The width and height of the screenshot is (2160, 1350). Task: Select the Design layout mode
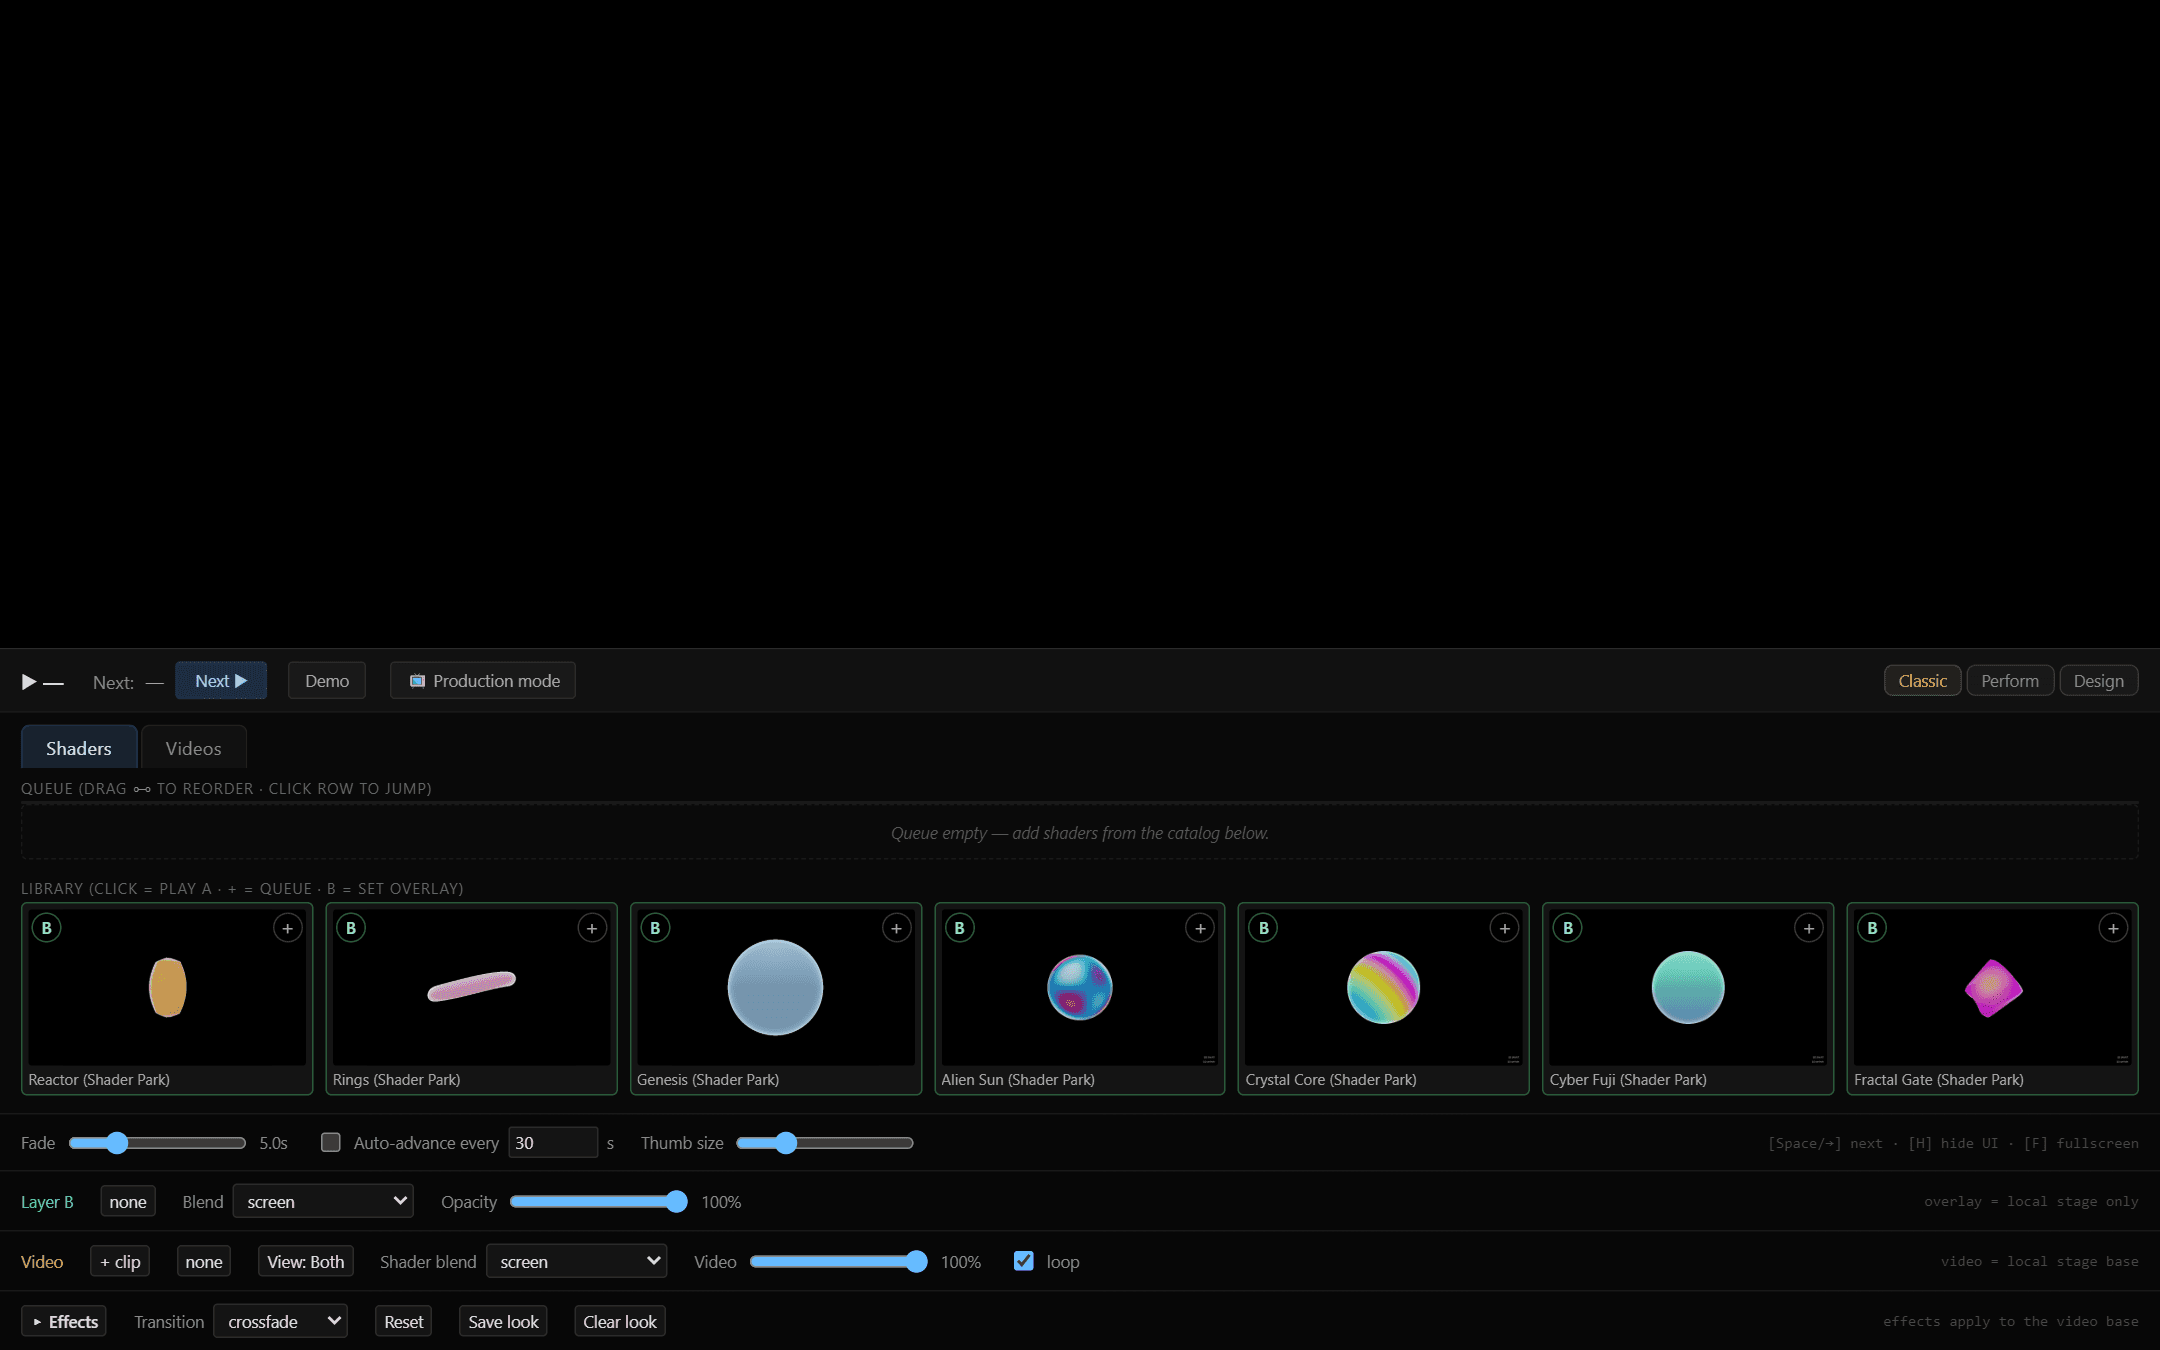(x=2098, y=681)
